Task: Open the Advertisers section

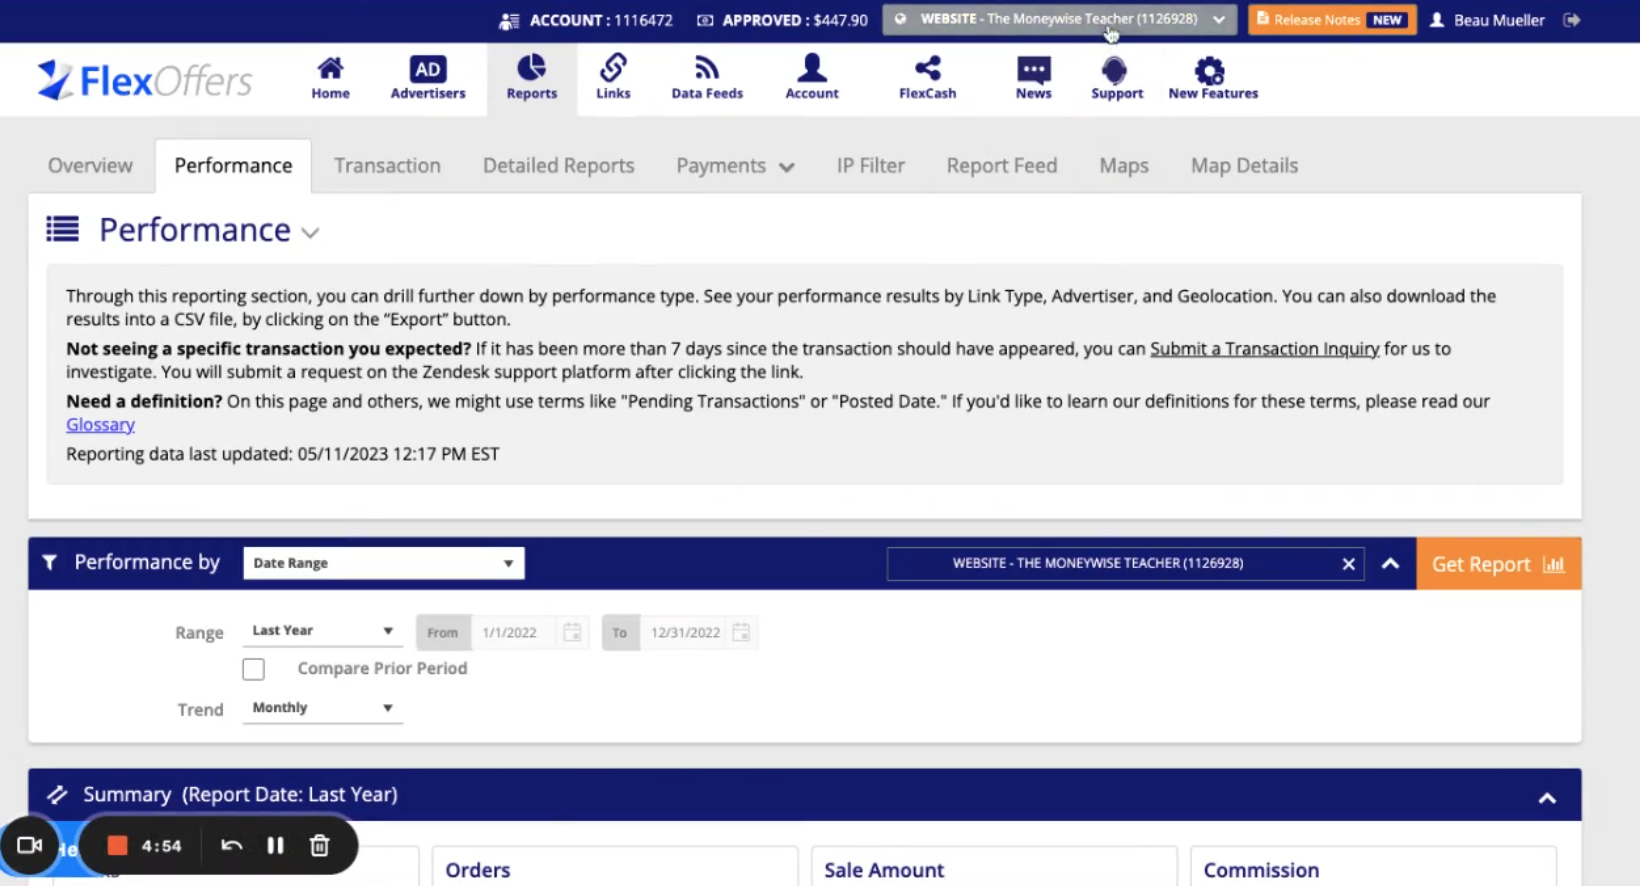Action: coord(428,78)
